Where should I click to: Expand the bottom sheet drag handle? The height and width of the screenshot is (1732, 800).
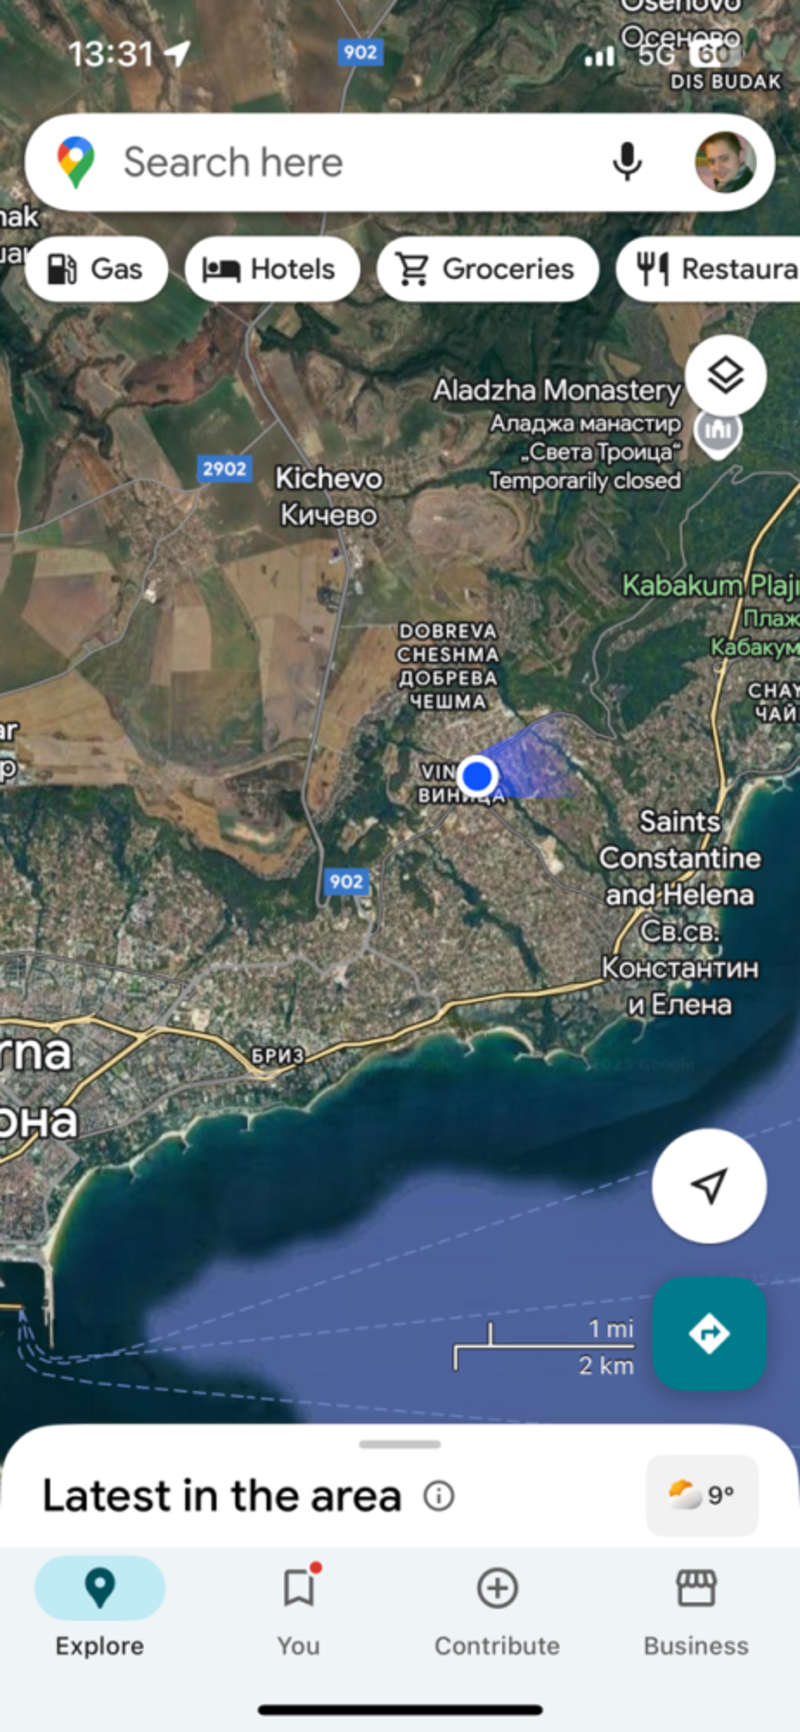tap(400, 1444)
